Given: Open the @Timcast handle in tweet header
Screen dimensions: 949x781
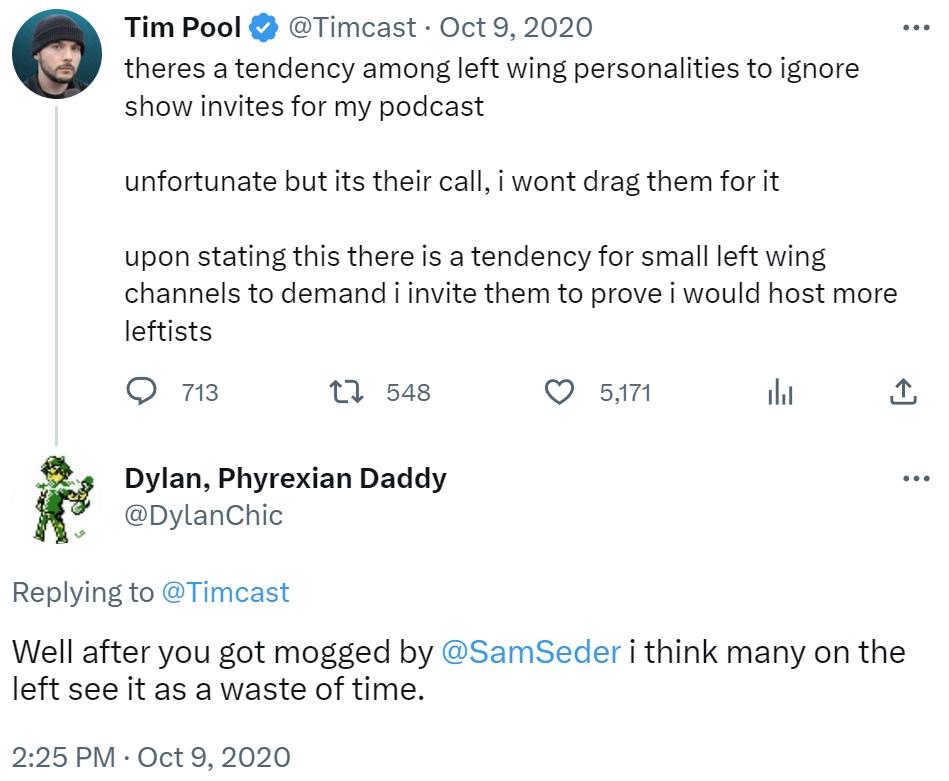Looking at the screenshot, I should [x=352, y=28].
